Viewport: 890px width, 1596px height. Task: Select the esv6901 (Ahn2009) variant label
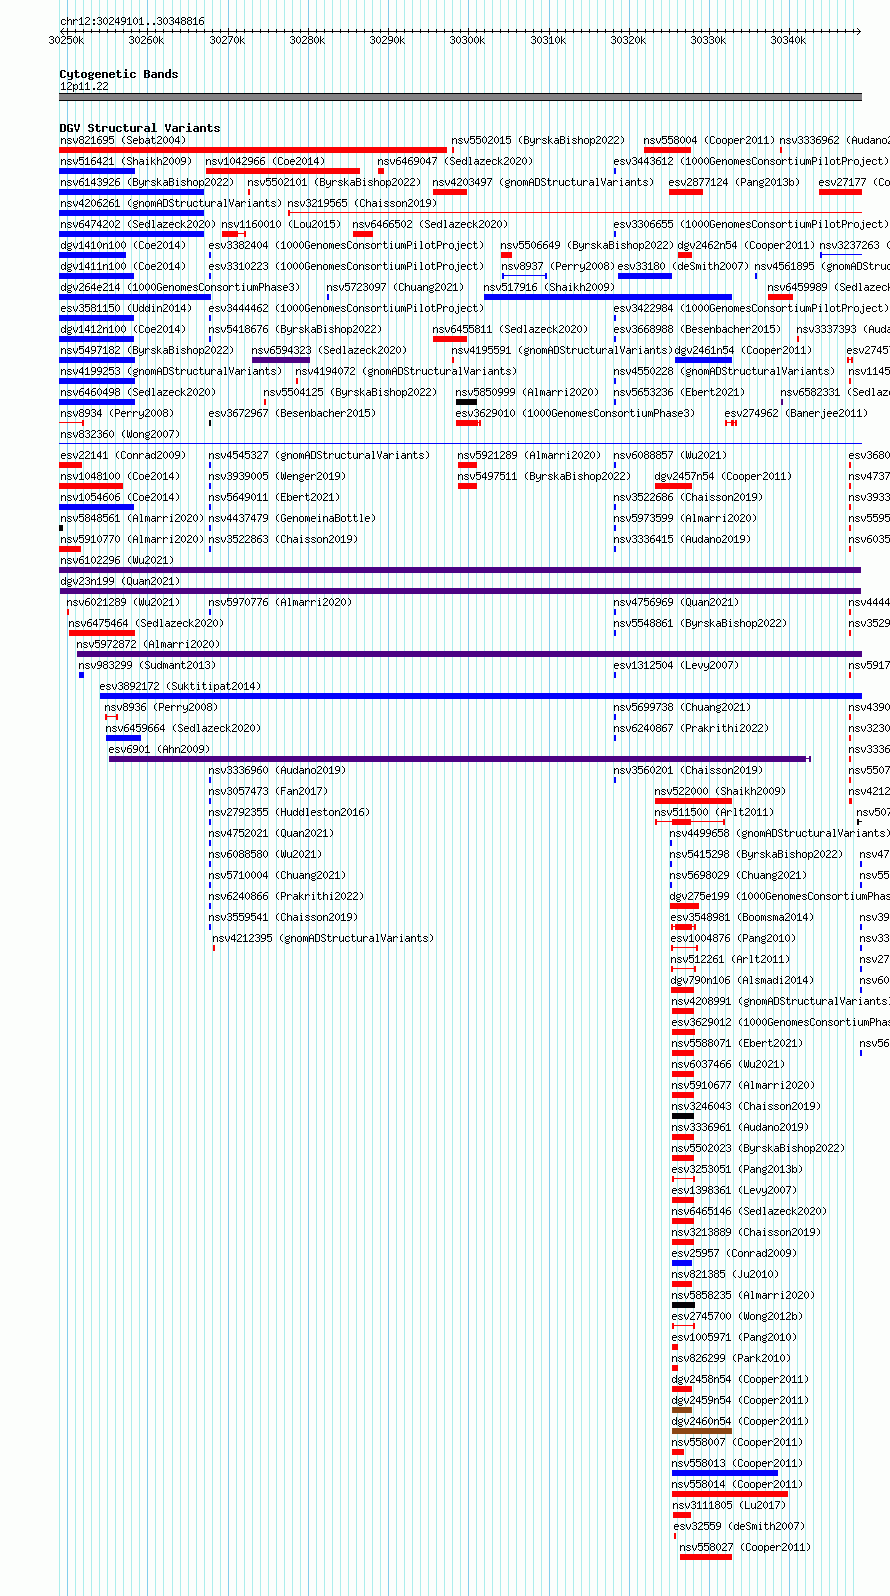tap(159, 749)
